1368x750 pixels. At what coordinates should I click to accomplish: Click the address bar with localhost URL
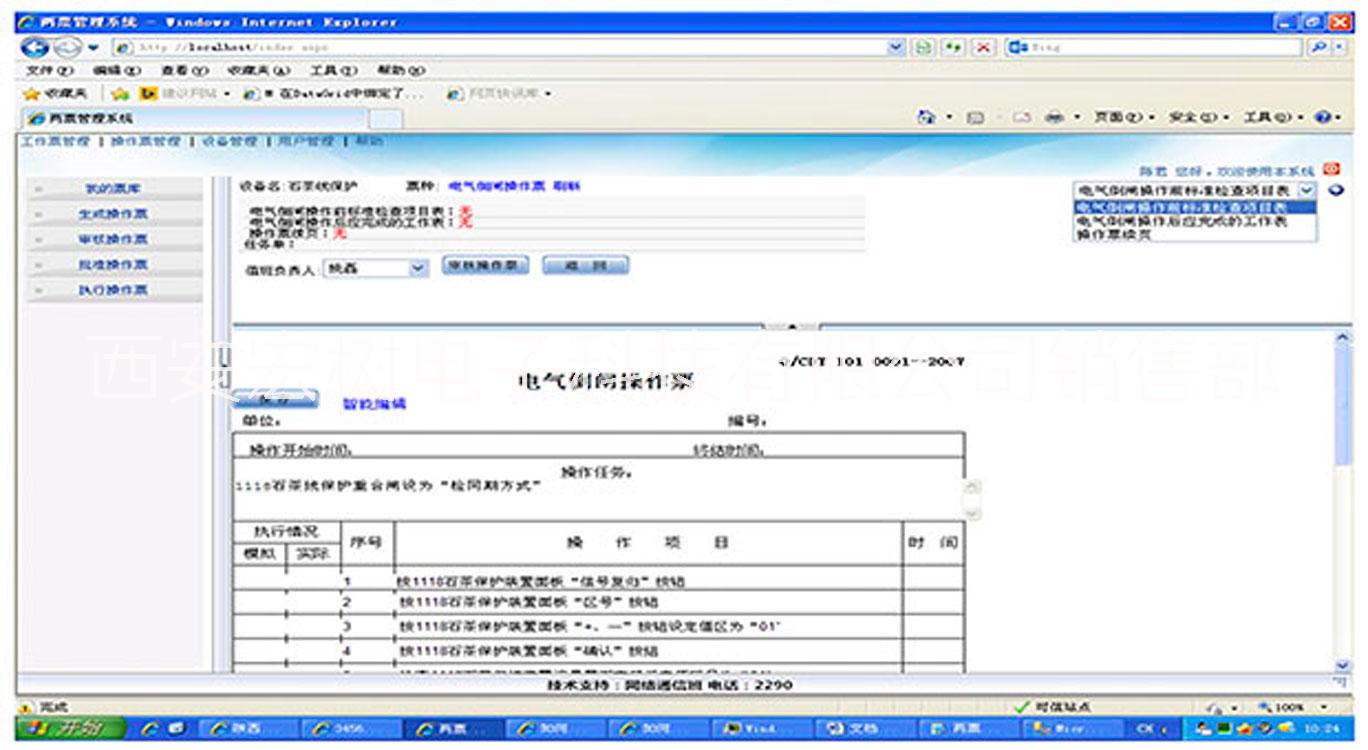(x=500, y=47)
